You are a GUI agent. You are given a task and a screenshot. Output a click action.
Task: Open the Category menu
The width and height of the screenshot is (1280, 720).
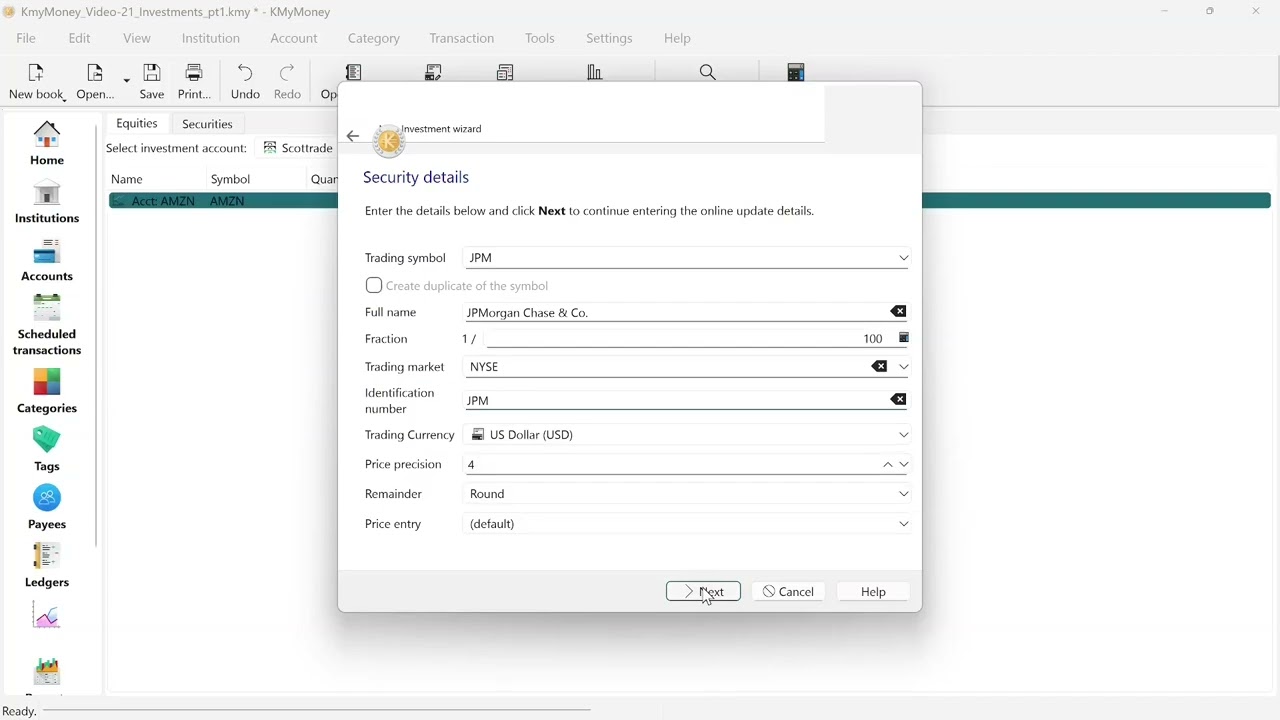[x=374, y=38]
